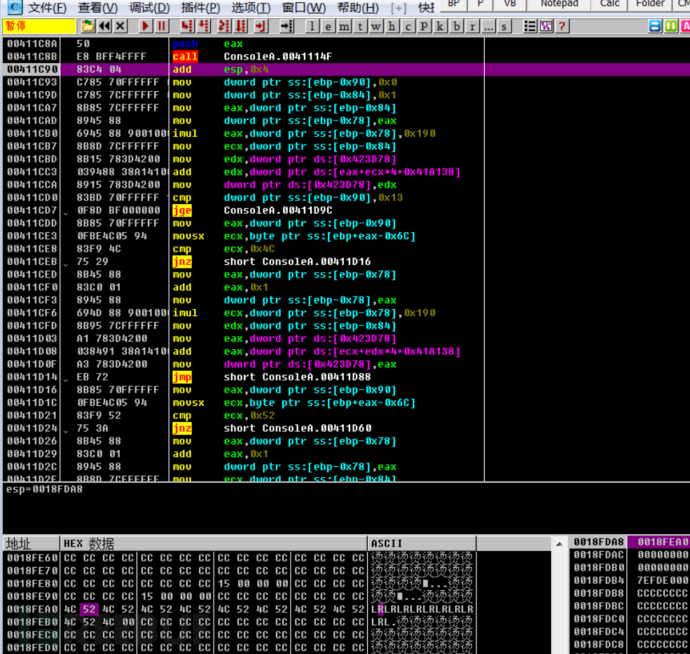Restart the debugged program with rewind icon
Screen dimensions: 690x654
[104, 25]
